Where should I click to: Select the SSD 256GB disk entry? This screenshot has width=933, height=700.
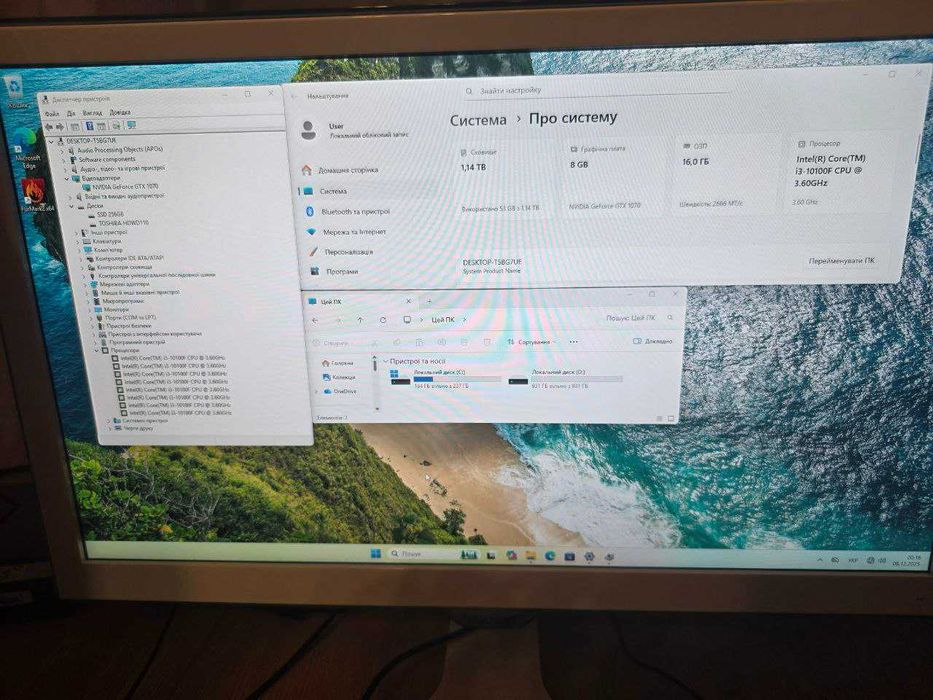pos(106,214)
